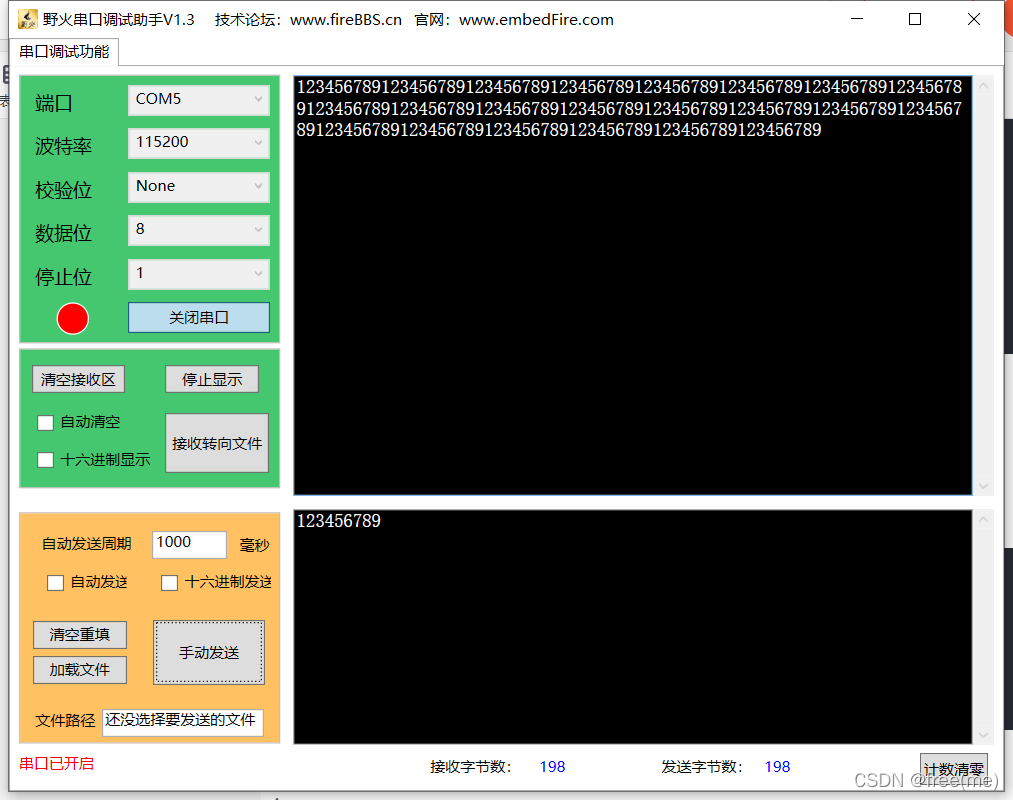The height and width of the screenshot is (800, 1013).
Task: Click the 关闭串口 button
Action: (198, 318)
